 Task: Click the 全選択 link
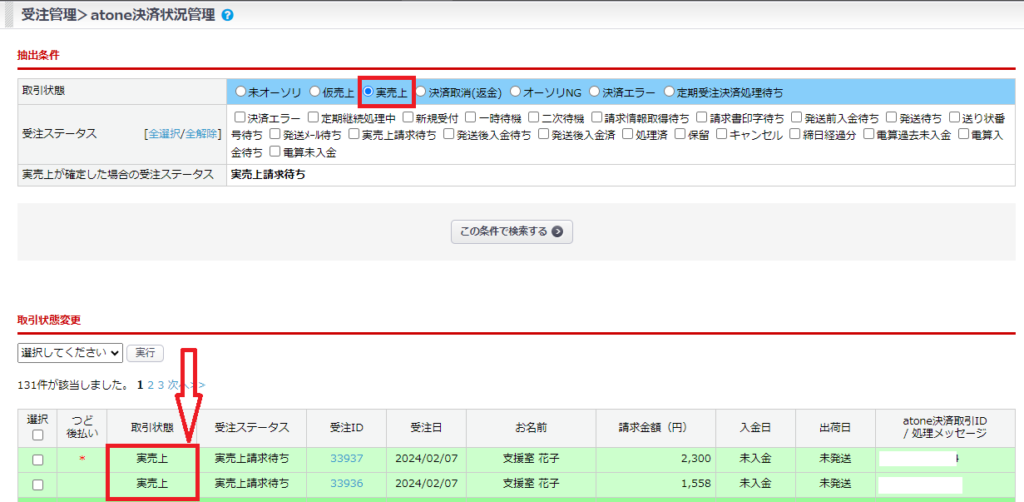click(x=165, y=134)
